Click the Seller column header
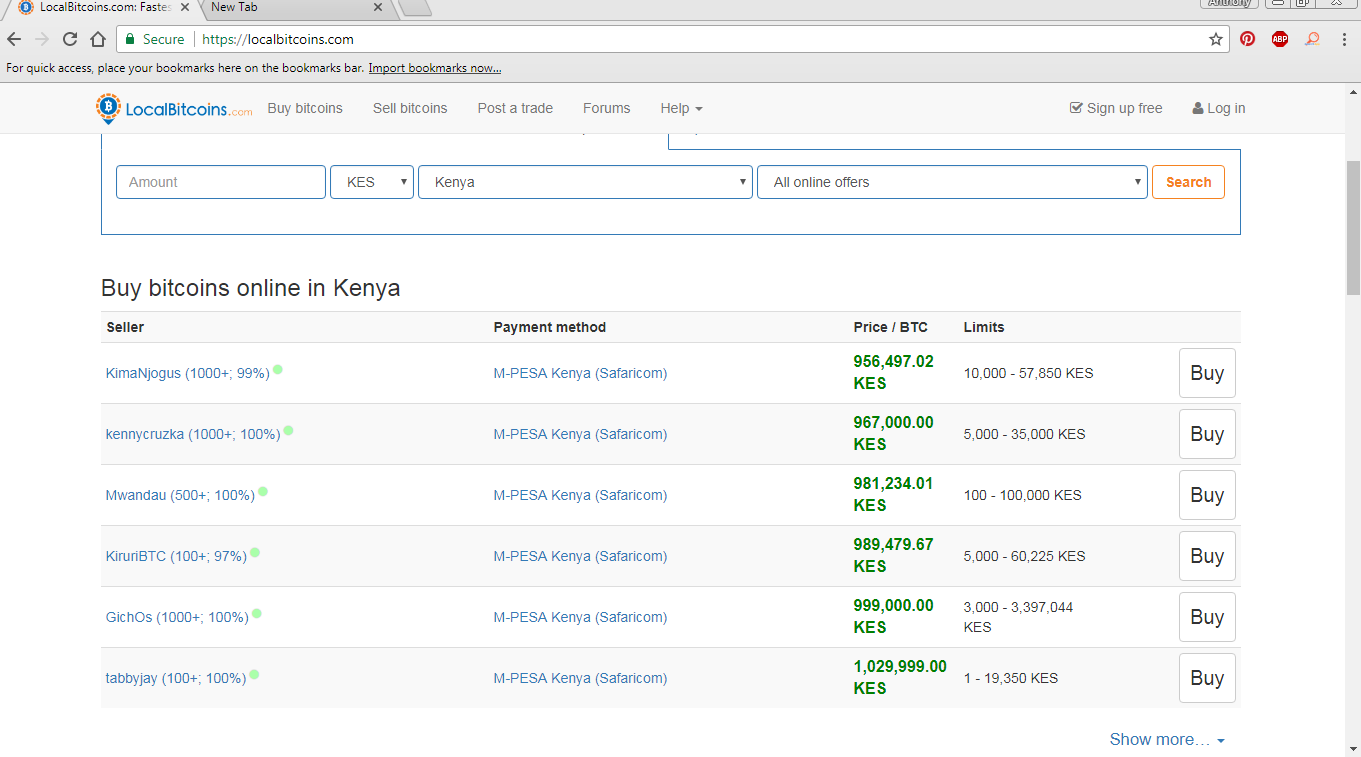The height and width of the screenshot is (757, 1361). pyautogui.click(x=125, y=327)
